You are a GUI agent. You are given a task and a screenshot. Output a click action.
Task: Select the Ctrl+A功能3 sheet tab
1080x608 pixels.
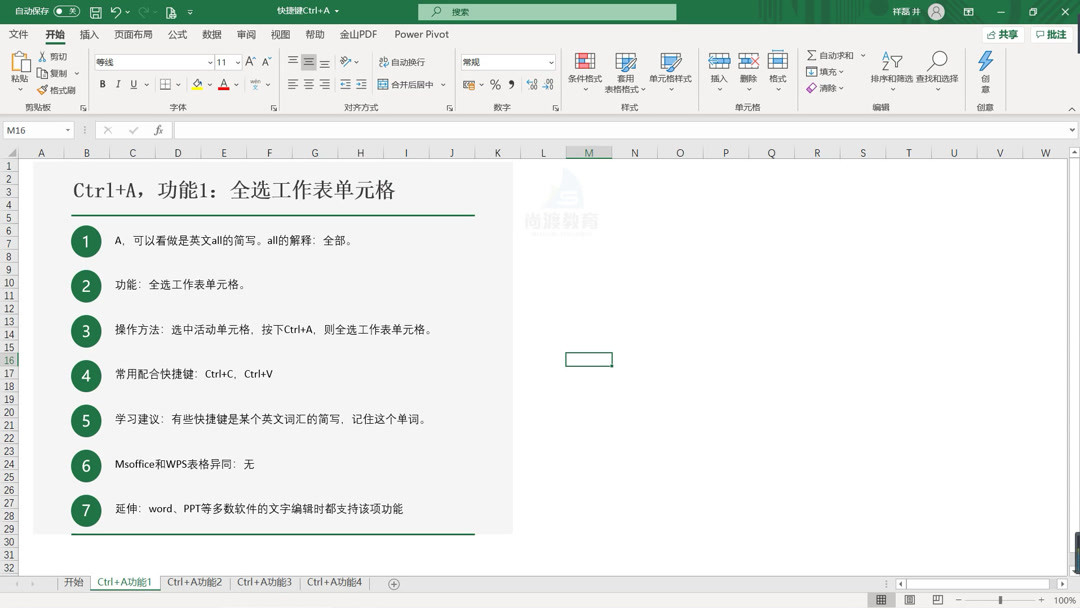pos(265,582)
